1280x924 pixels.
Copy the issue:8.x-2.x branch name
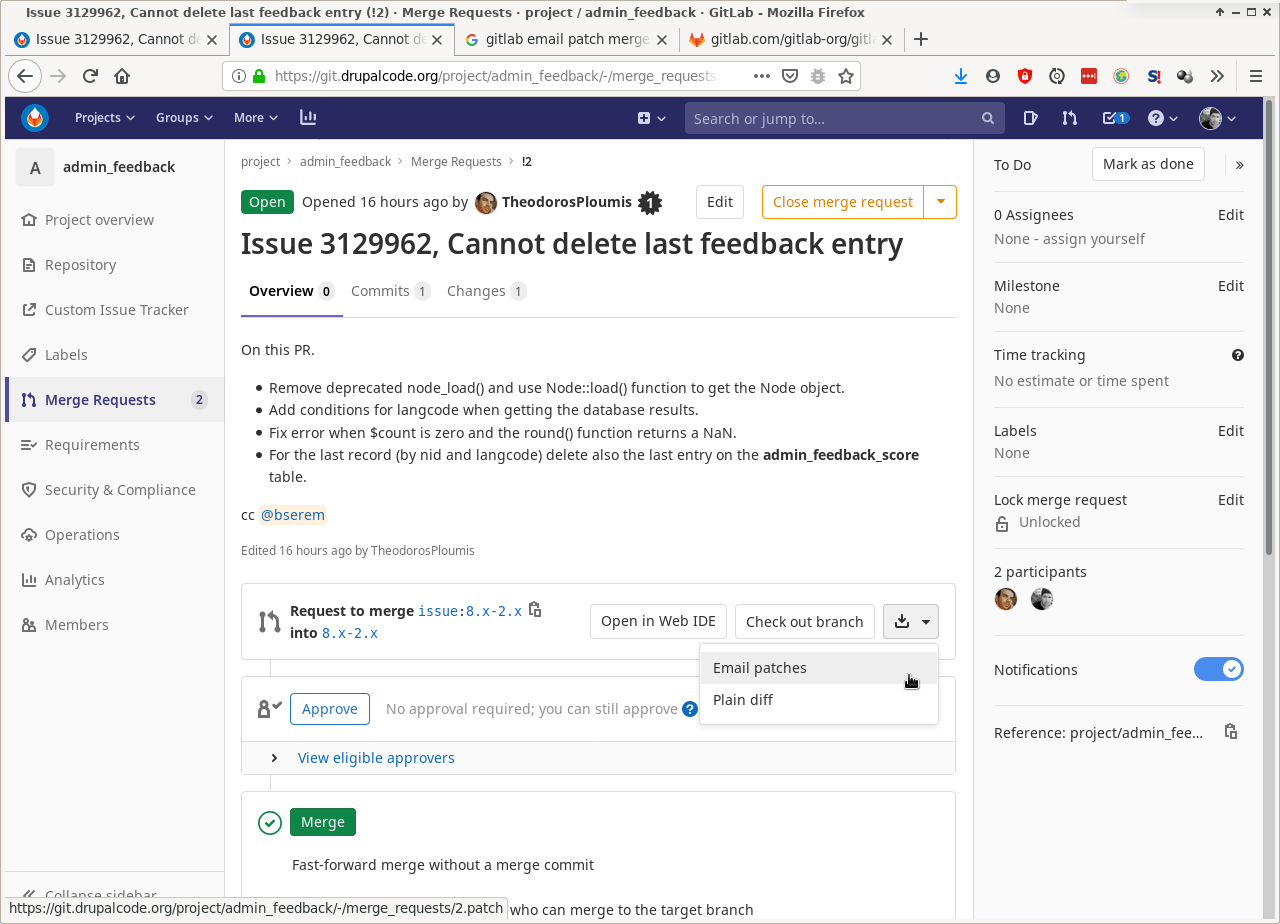(x=535, y=609)
